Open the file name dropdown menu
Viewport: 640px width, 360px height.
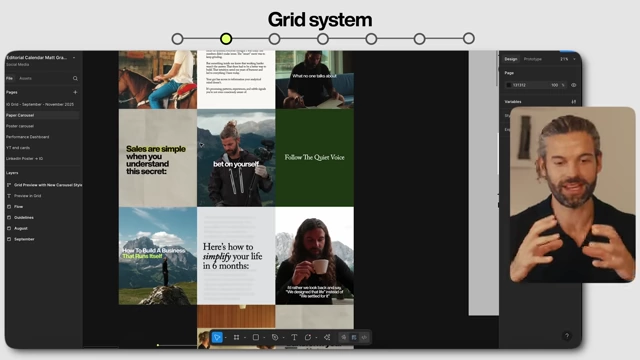(x=74, y=58)
